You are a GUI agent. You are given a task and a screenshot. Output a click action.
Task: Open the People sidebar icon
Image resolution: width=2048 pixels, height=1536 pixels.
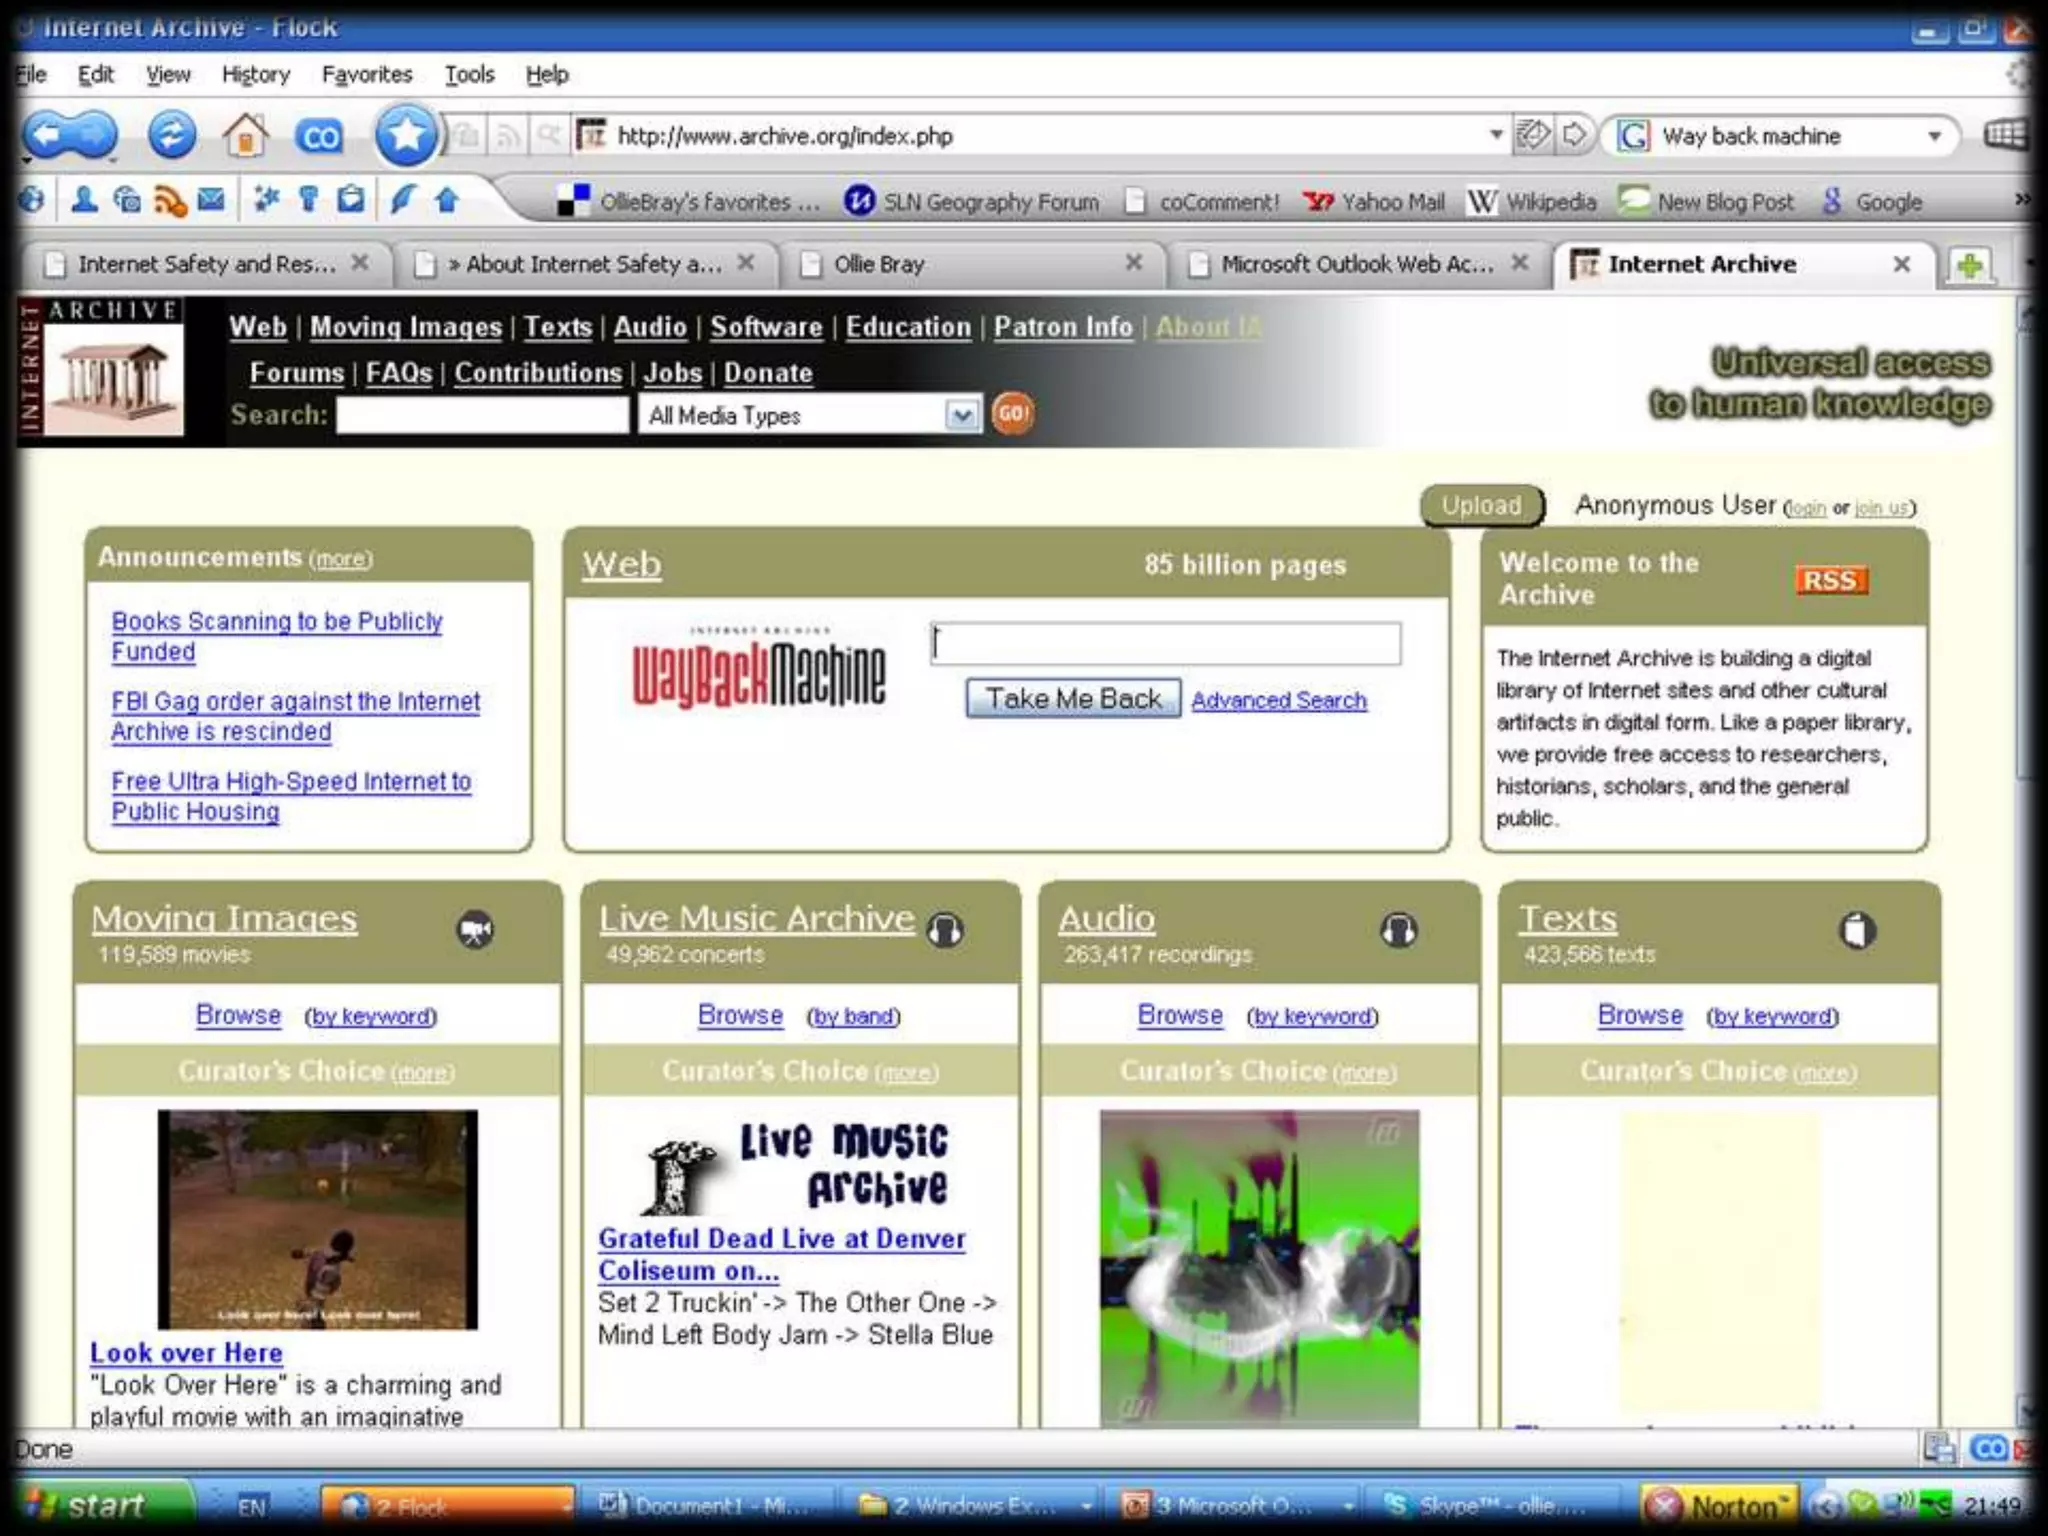[x=85, y=201]
